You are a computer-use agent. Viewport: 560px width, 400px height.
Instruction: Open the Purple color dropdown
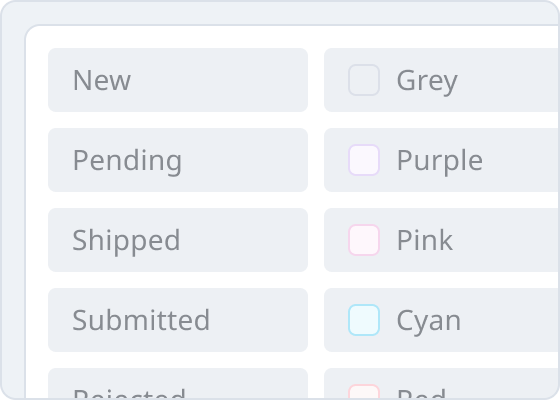pos(441,160)
